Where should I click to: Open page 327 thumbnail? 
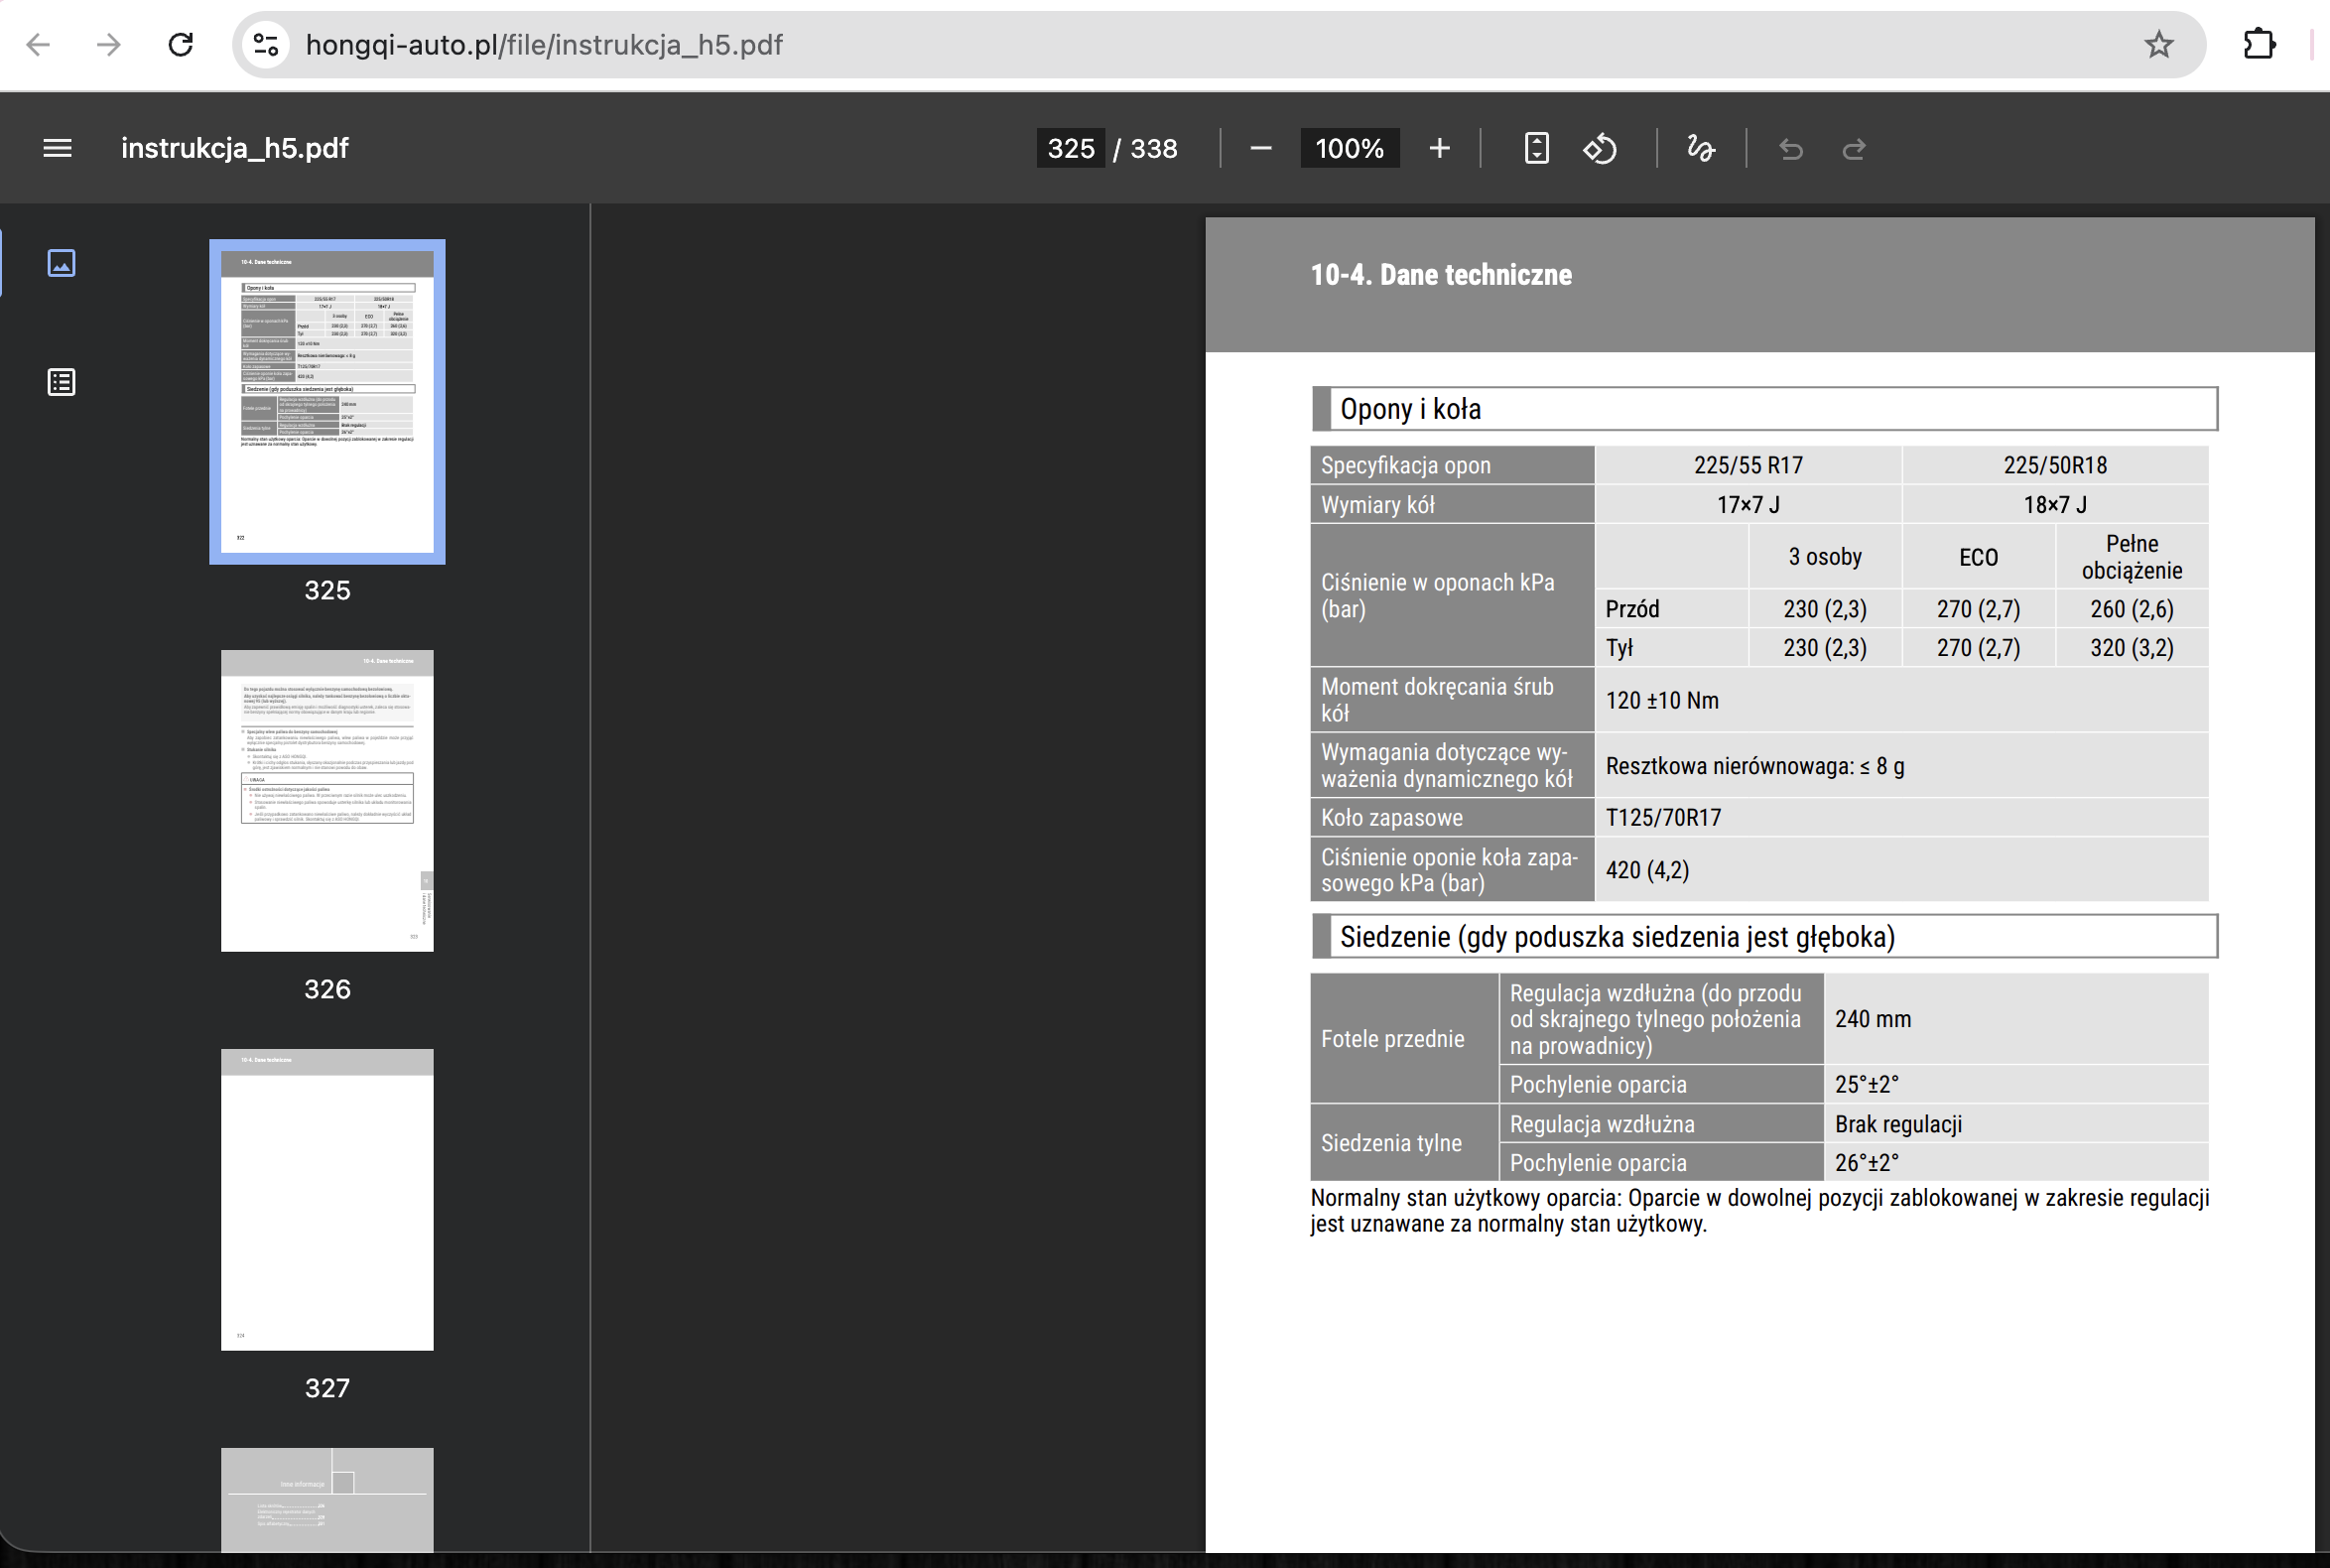click(327, 1199)
